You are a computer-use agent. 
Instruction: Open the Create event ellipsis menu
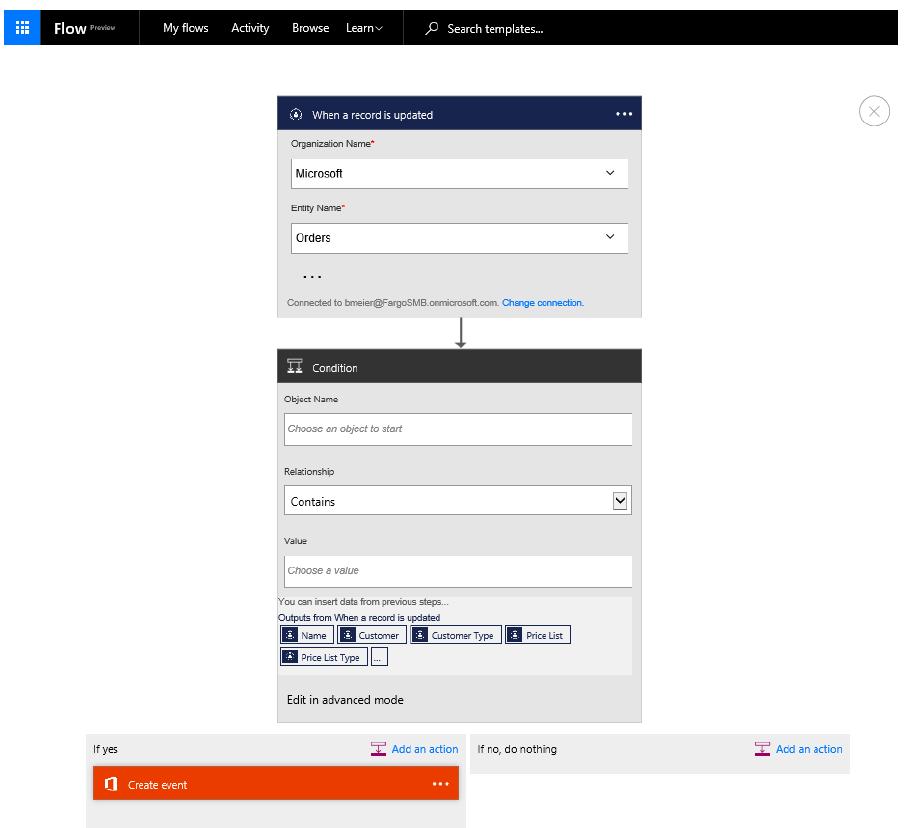click(x=440, y=784)
